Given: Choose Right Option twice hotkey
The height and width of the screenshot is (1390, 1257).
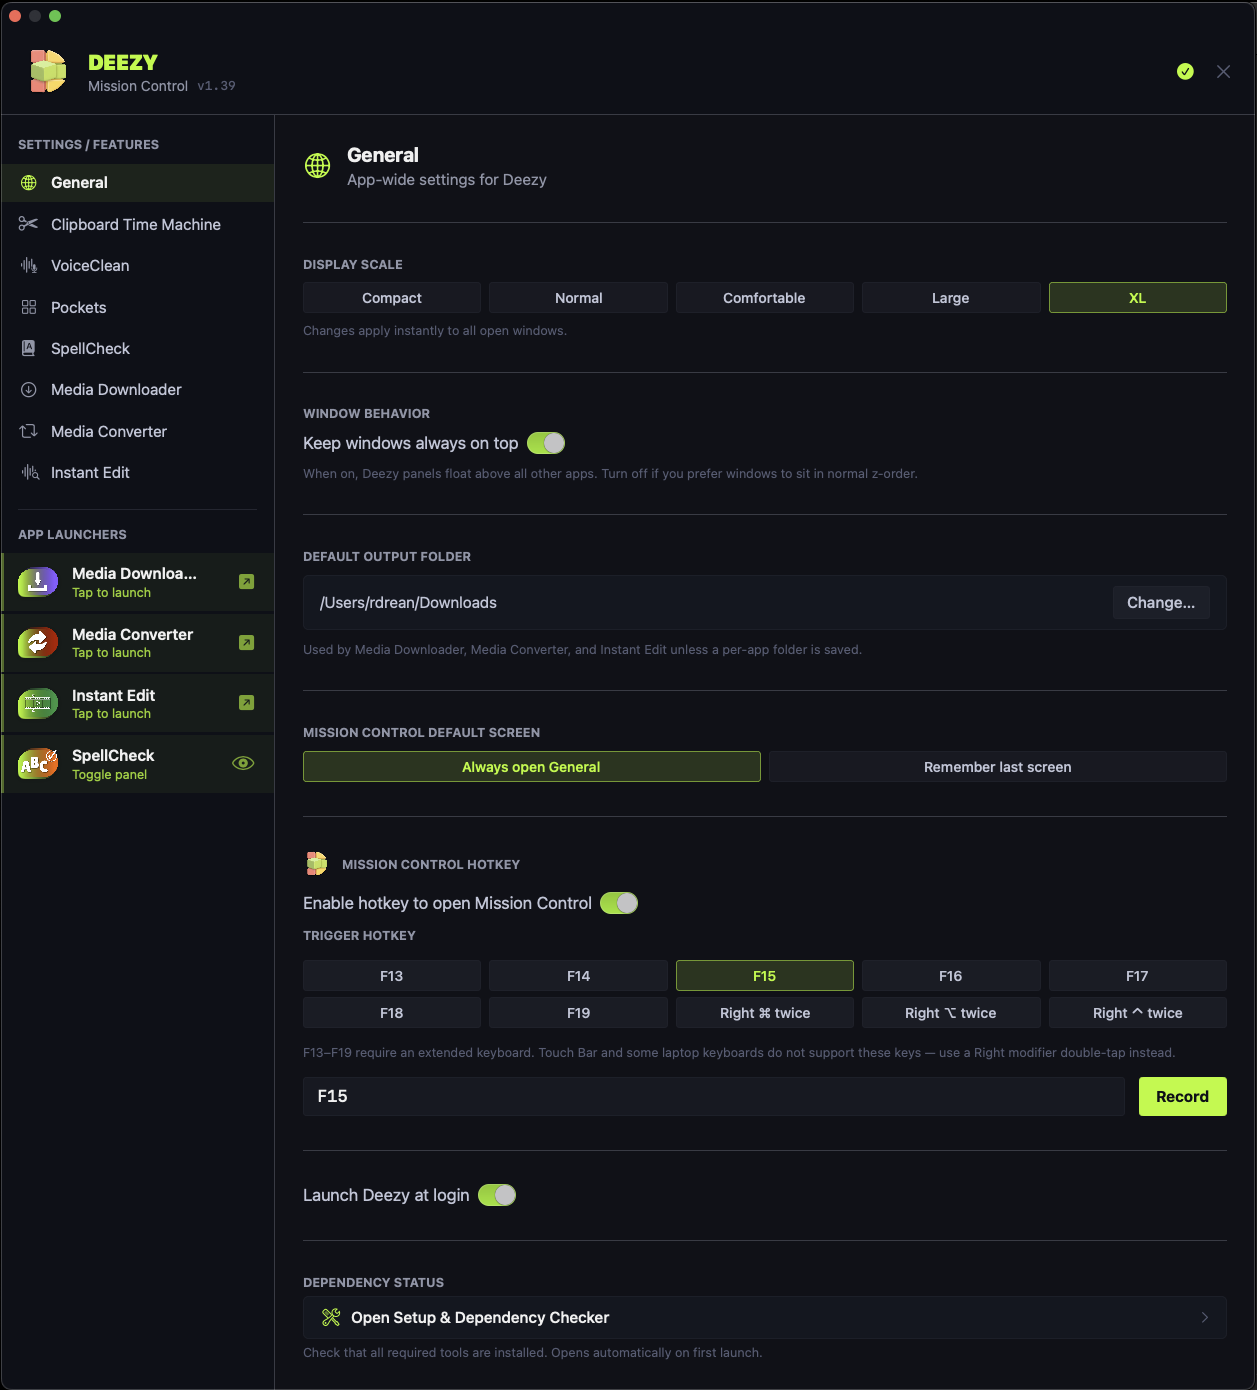Looking at the screenshot, I should coord(951,1013).
